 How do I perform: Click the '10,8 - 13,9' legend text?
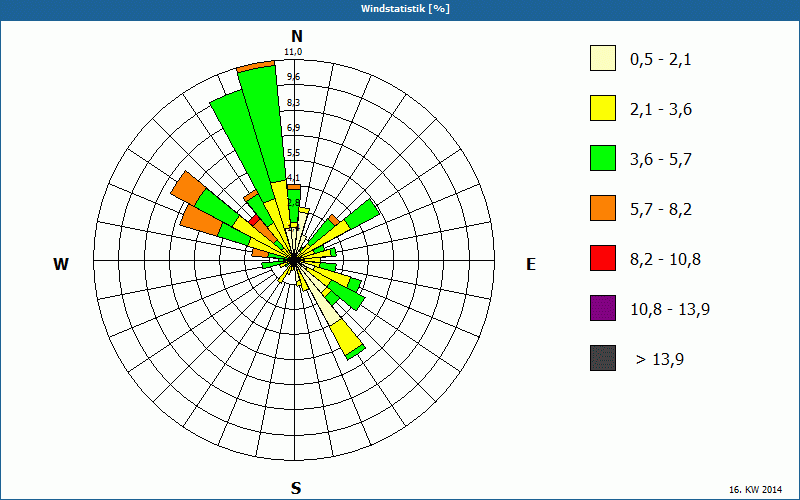point(670,310)
